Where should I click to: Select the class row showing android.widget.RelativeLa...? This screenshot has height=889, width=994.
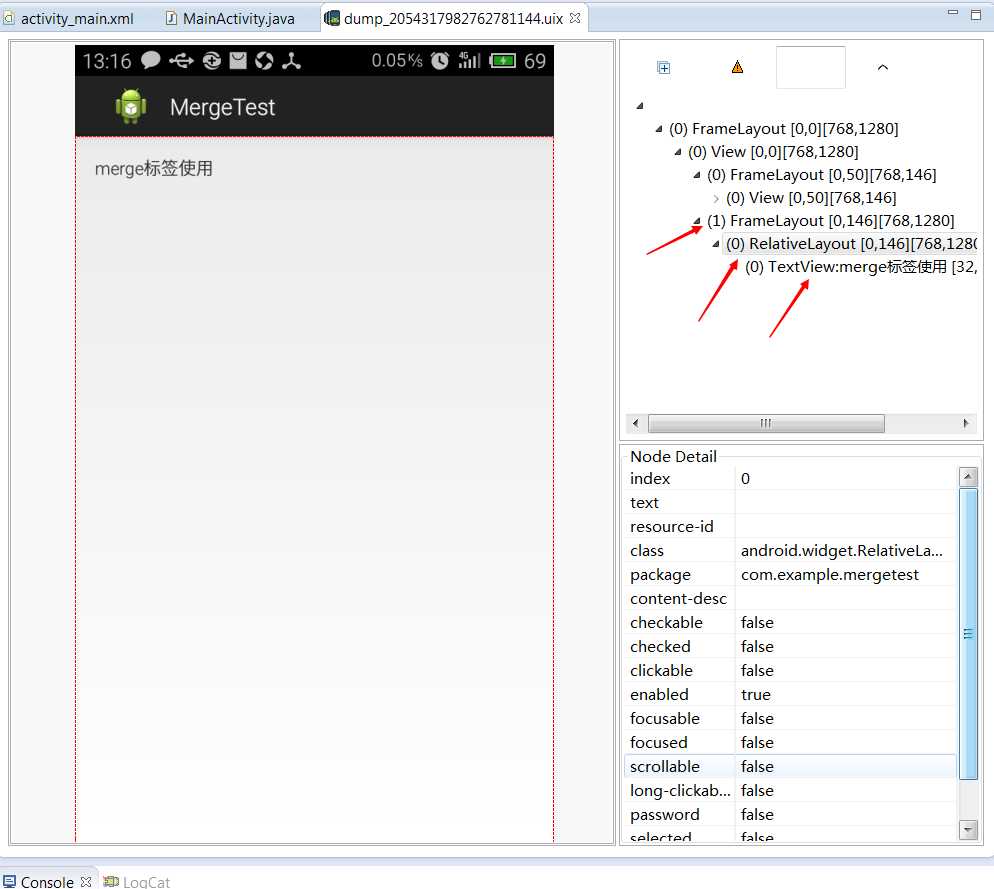tap(791, 550)
